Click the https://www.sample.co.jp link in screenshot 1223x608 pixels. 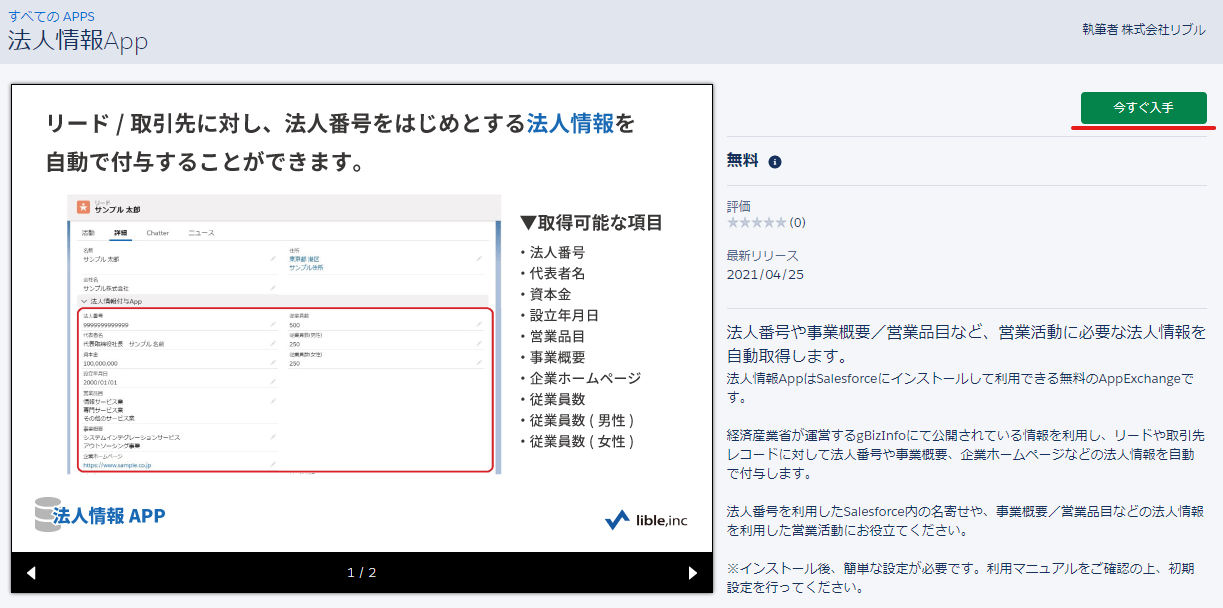pyautogui.click(x=117, y=465)
